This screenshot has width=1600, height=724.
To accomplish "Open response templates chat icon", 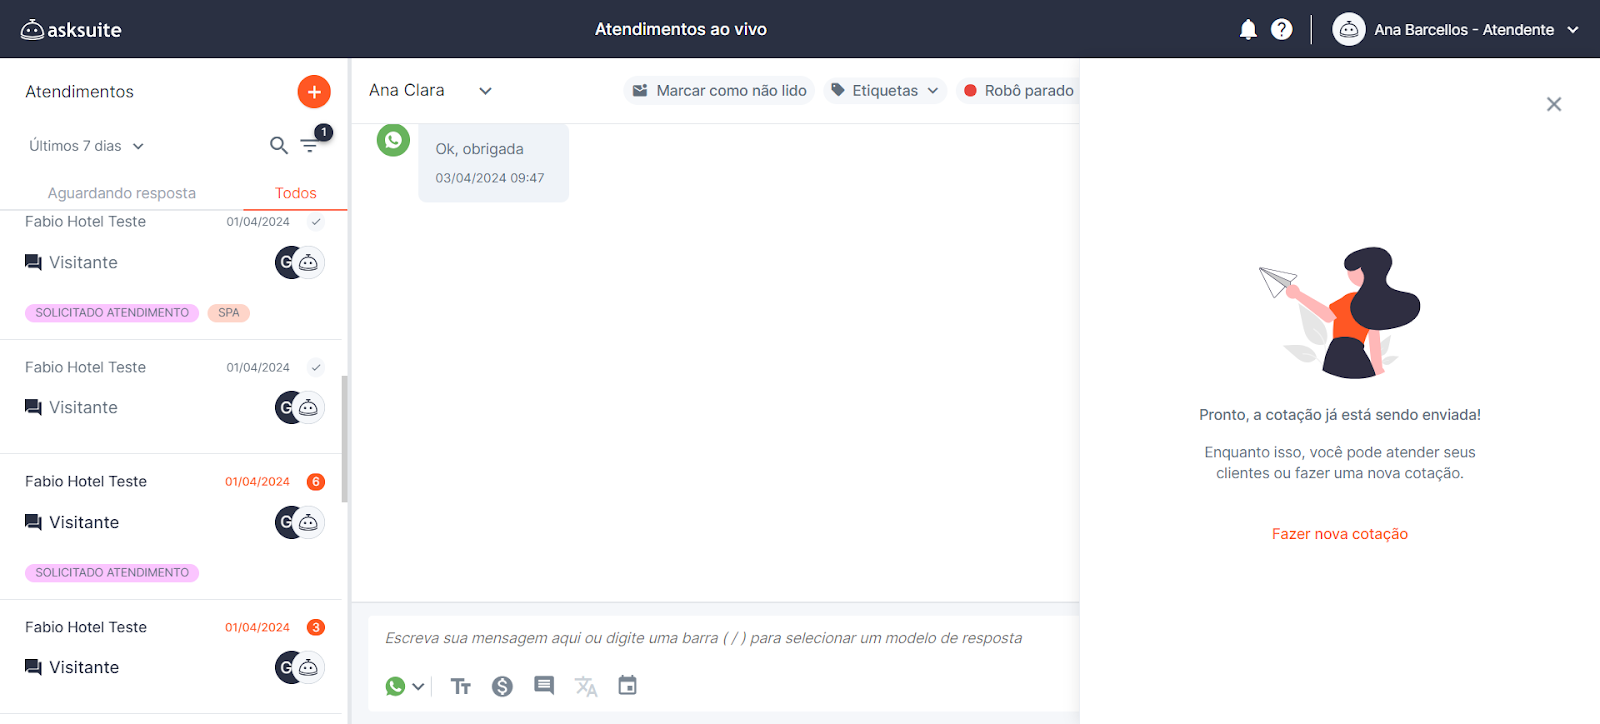I will click(544, 686).
